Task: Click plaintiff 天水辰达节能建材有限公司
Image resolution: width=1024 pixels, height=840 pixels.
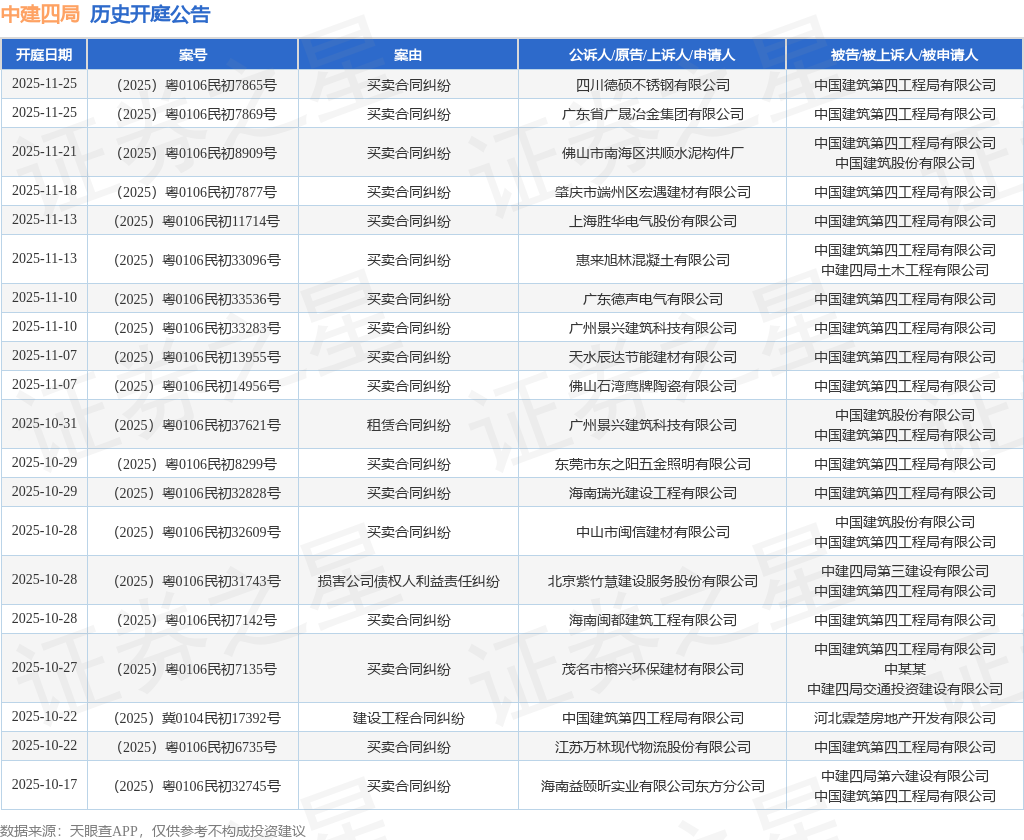Action: pyautogui.click(x=653, y=357)
